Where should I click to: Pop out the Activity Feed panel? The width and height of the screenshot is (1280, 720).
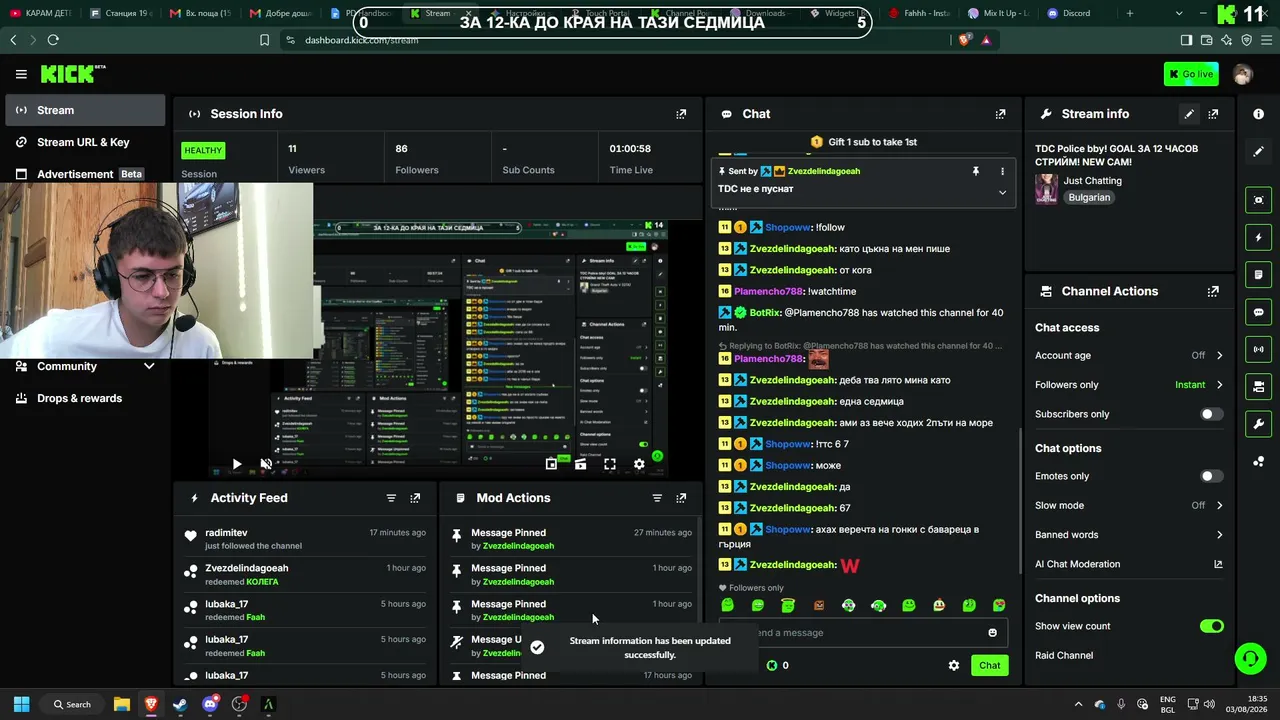coord(415,498)
